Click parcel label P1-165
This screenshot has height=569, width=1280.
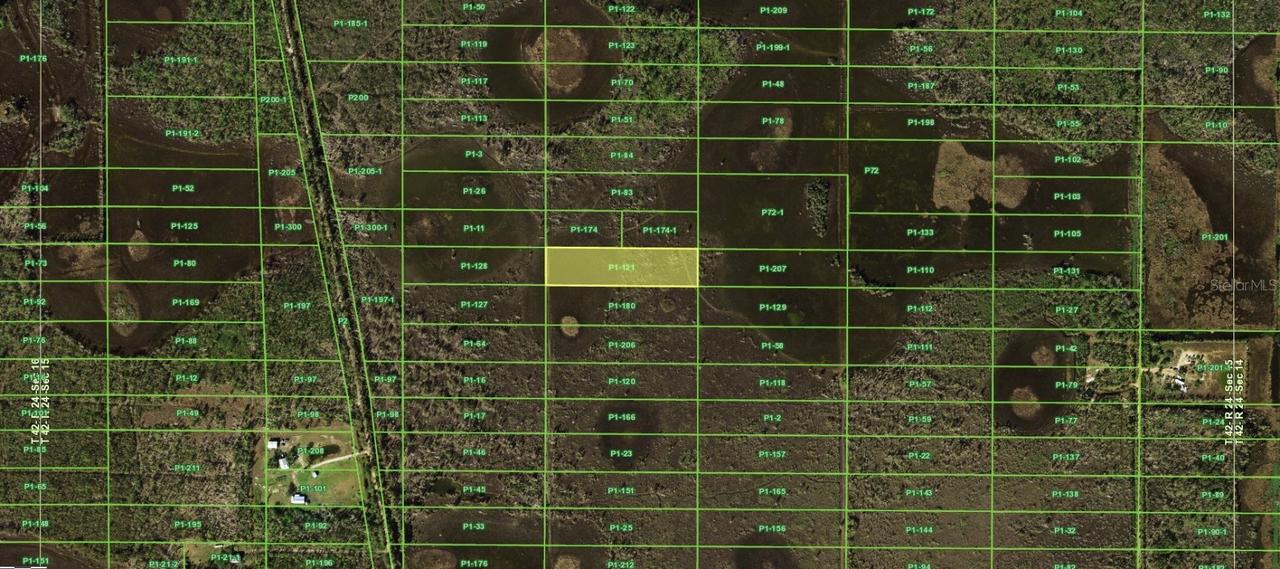click(772, 491)
